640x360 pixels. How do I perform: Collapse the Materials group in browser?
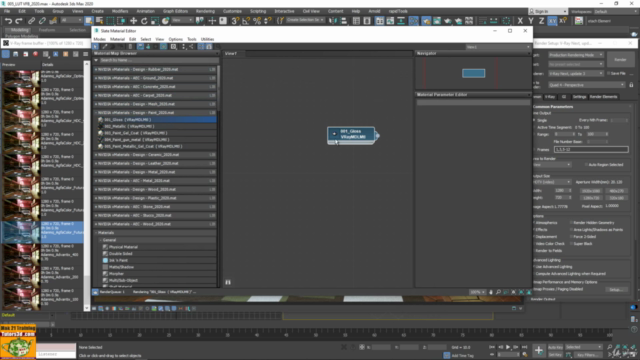(x=96, y=233)
